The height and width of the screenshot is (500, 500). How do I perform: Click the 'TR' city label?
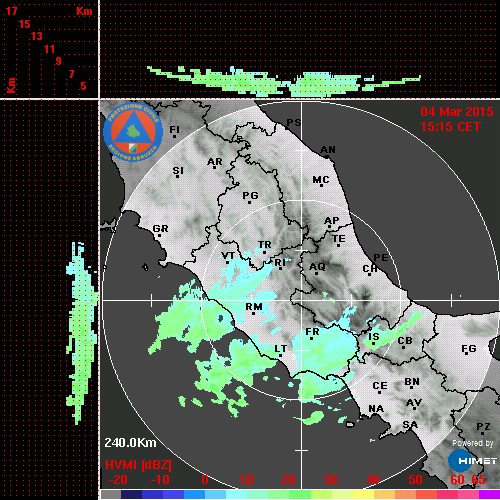(265, 245)
